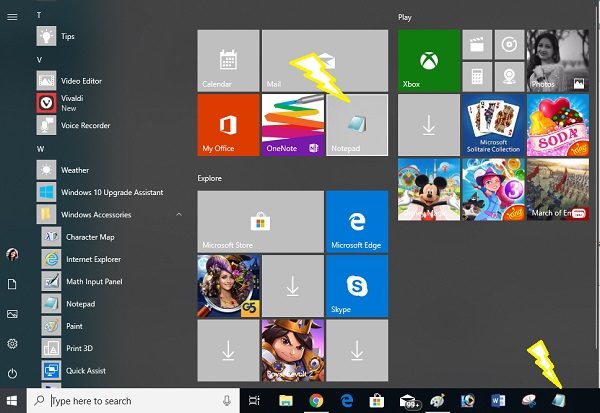Screen dimensions: 600x413
Task: Open the Settings gear in Start sidebar
Action: point(12,343)
